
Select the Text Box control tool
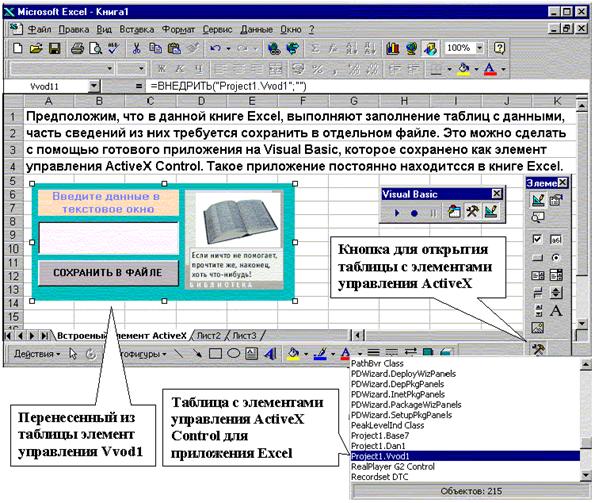[x=556, y=239]
